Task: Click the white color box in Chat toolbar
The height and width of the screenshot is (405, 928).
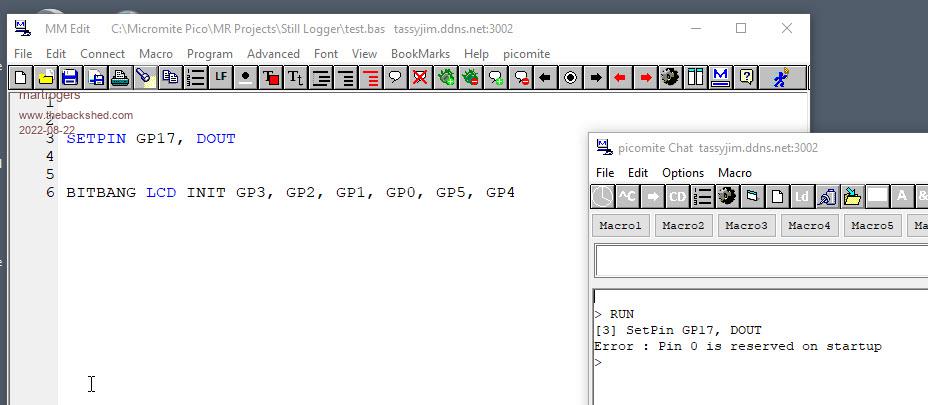Action: 877,196
